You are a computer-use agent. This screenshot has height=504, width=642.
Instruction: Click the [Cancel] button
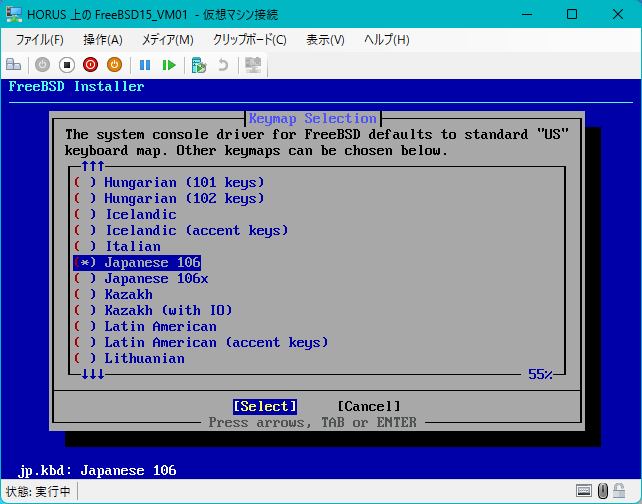click(x=369, y=407)
